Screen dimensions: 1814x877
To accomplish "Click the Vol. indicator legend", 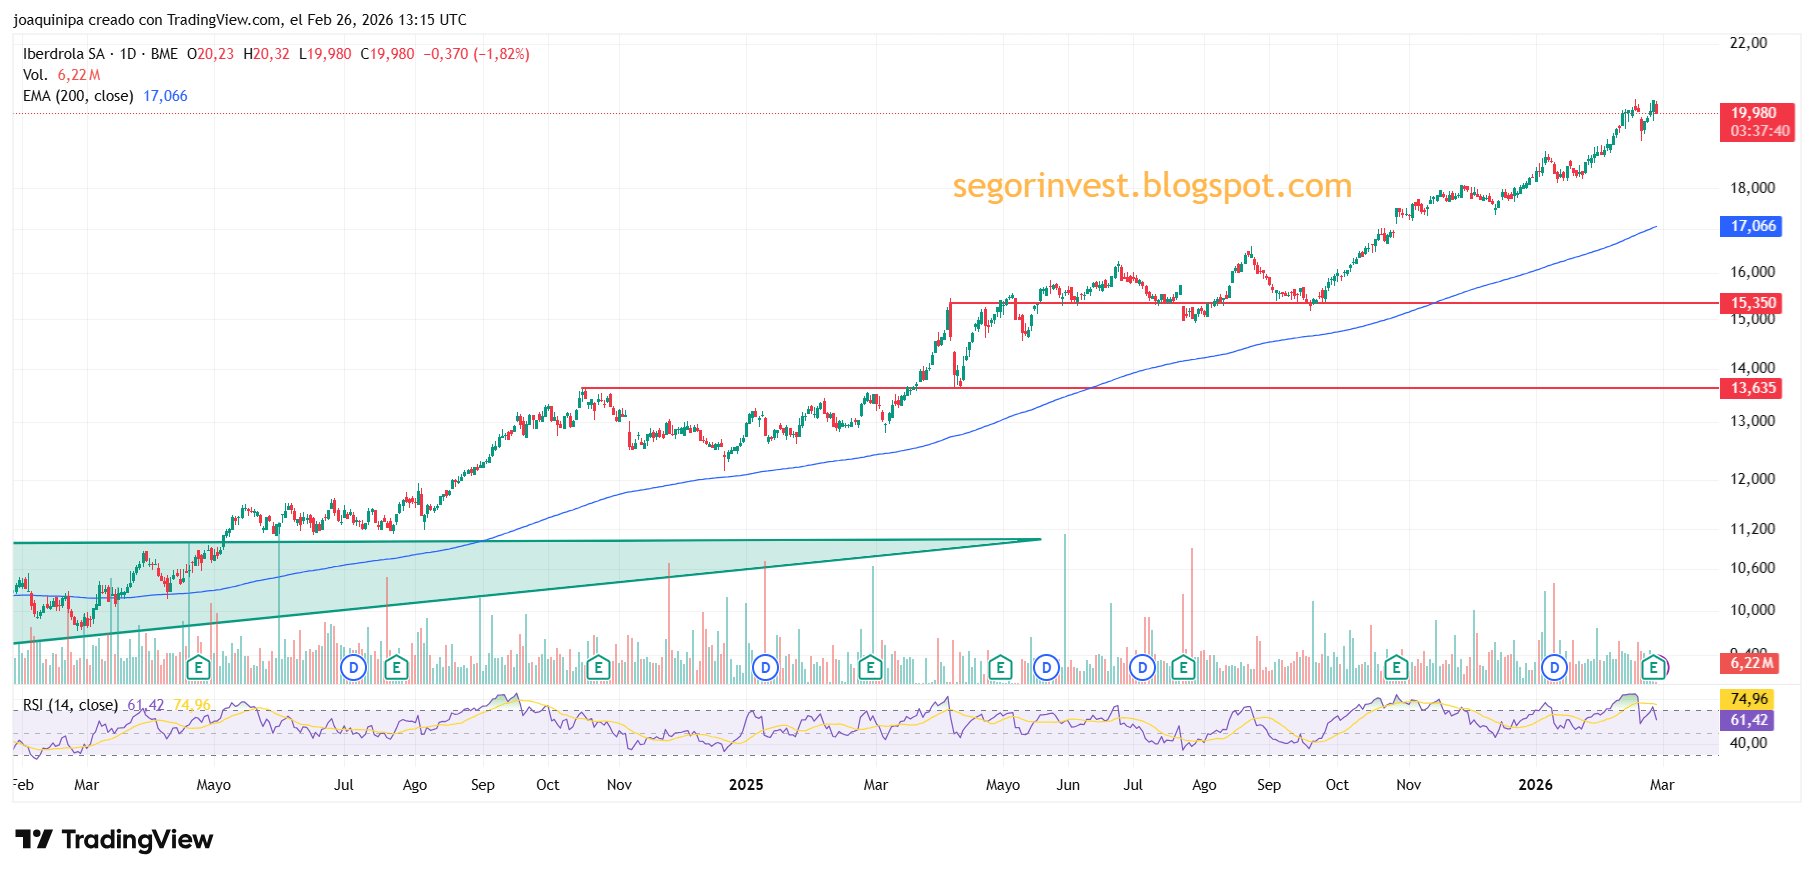I will 35,75.
